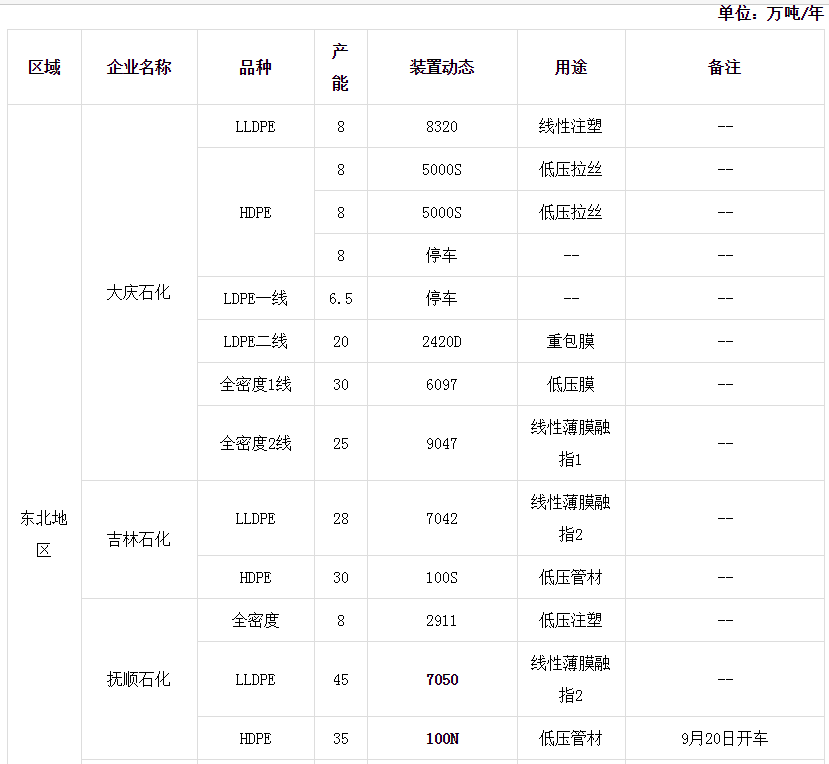829x764 pixels.
Task: Click 线性薄膜融指2 in the 7042 row
Action: point(571,518)
